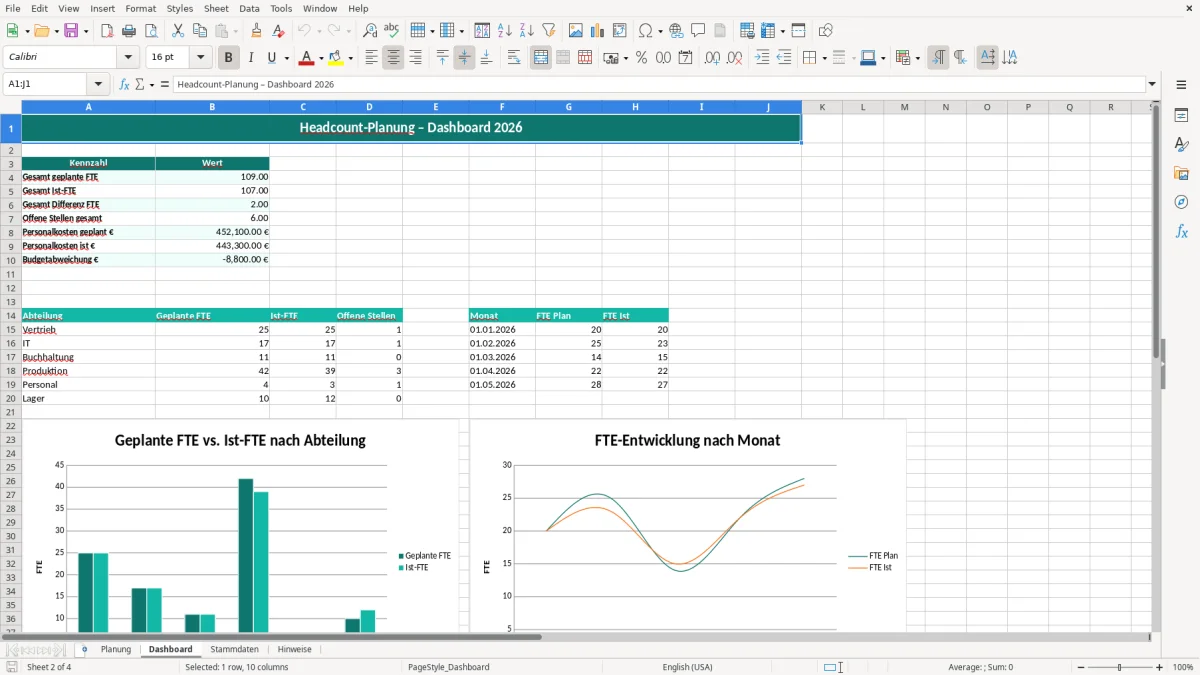The image size is (1200, 675).
Task: Apply the yellow background color swatch
Action: (x=336, y=58)
